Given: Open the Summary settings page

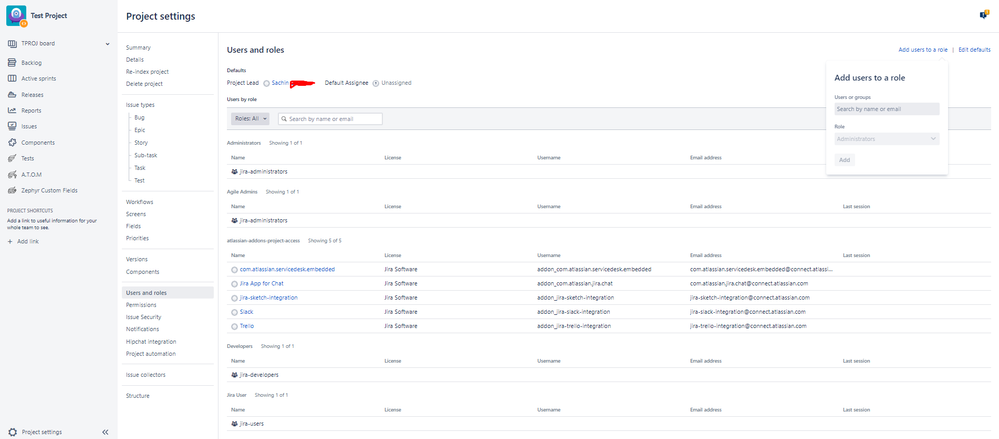Looking at the screenshot, I should [138, 48].
